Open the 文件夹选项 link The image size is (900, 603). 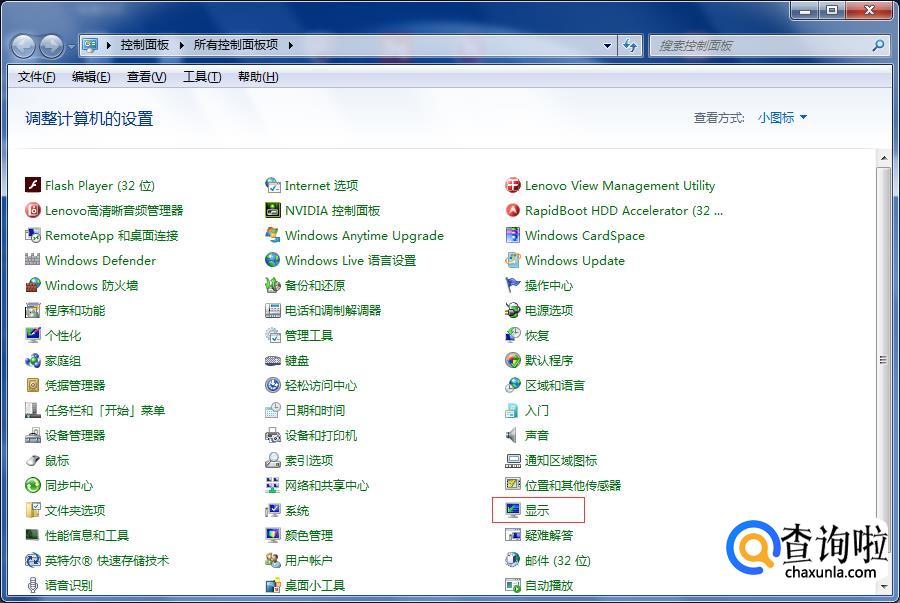tap(75, 510)
